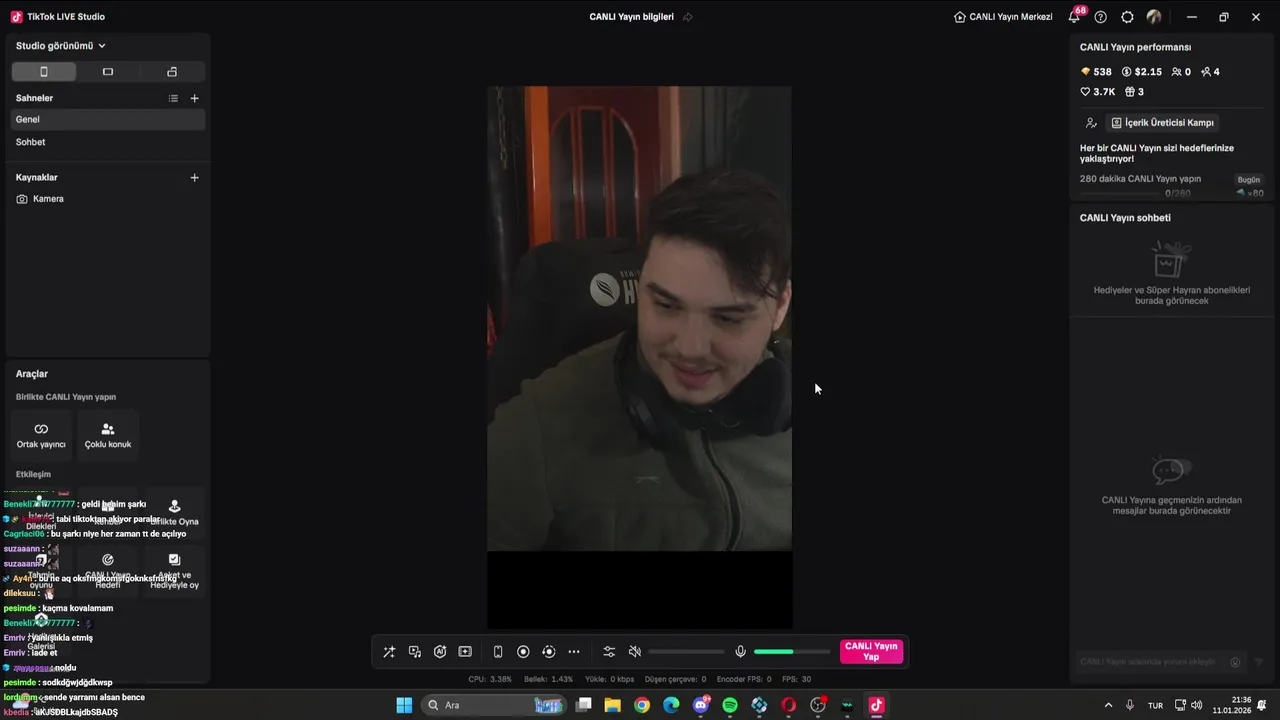Open the profile avatar menu
Image resolution: width=1280 pixels, height=720 pixels.
click(x=1154, y=17)
